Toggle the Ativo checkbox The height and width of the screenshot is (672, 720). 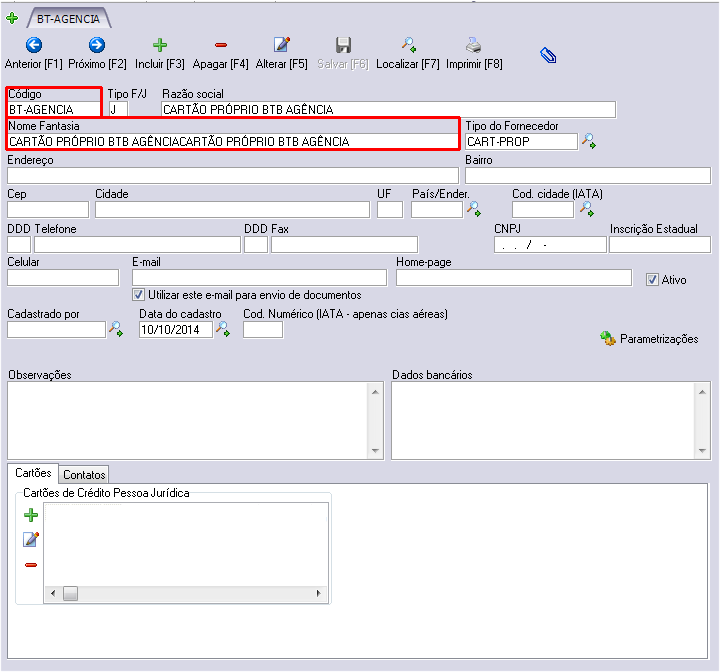point(652,279)
